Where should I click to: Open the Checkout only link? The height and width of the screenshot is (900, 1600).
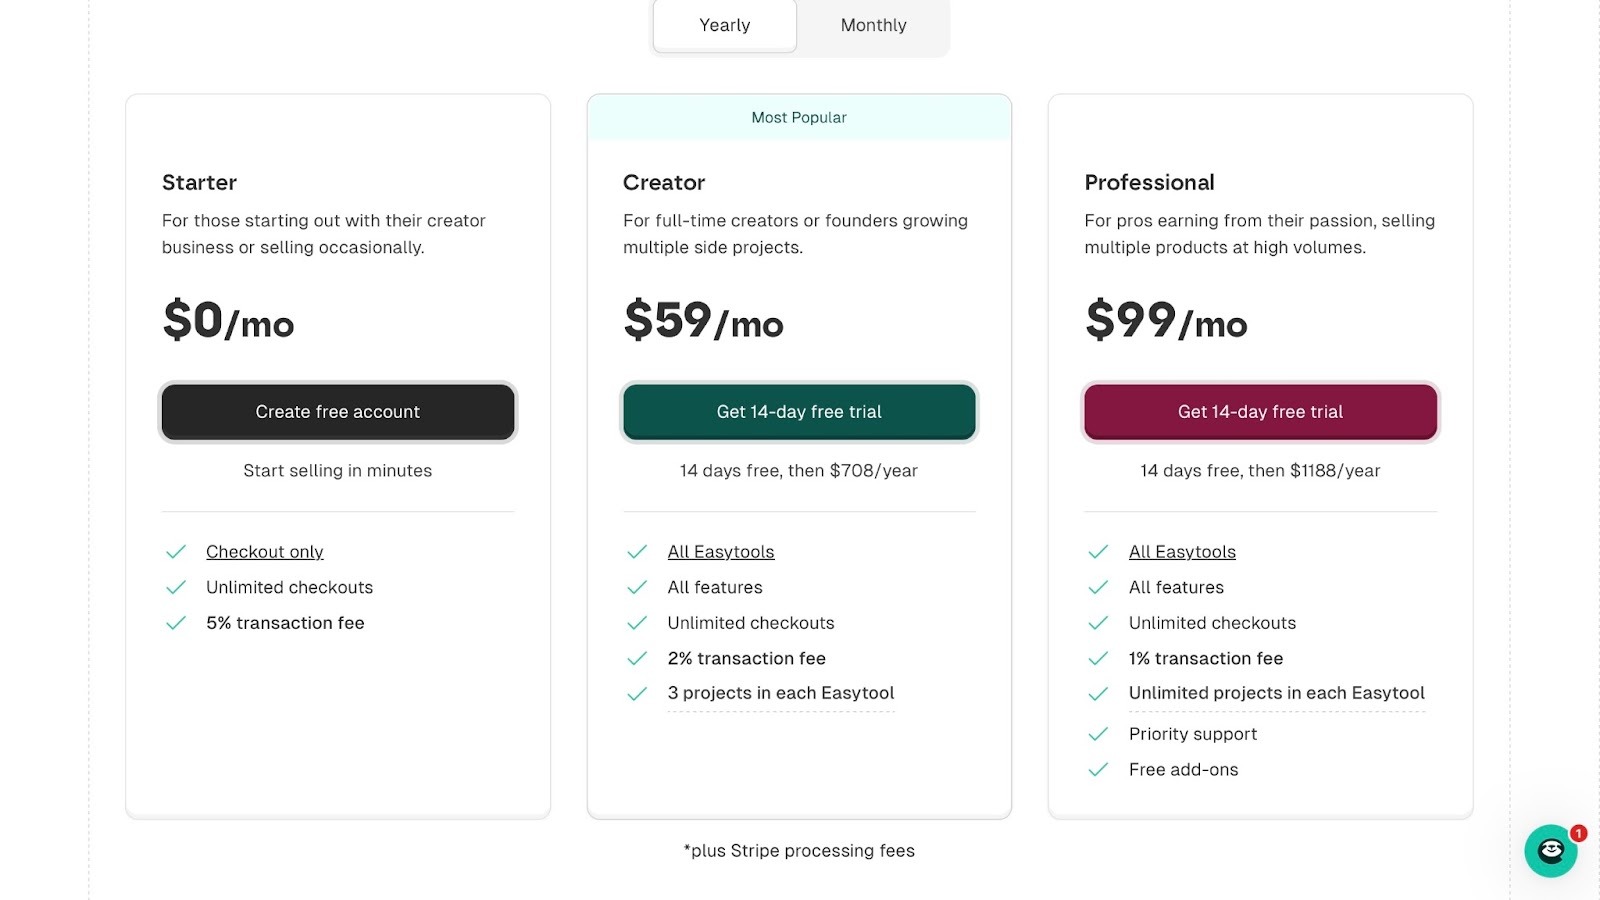pos(265,552)
